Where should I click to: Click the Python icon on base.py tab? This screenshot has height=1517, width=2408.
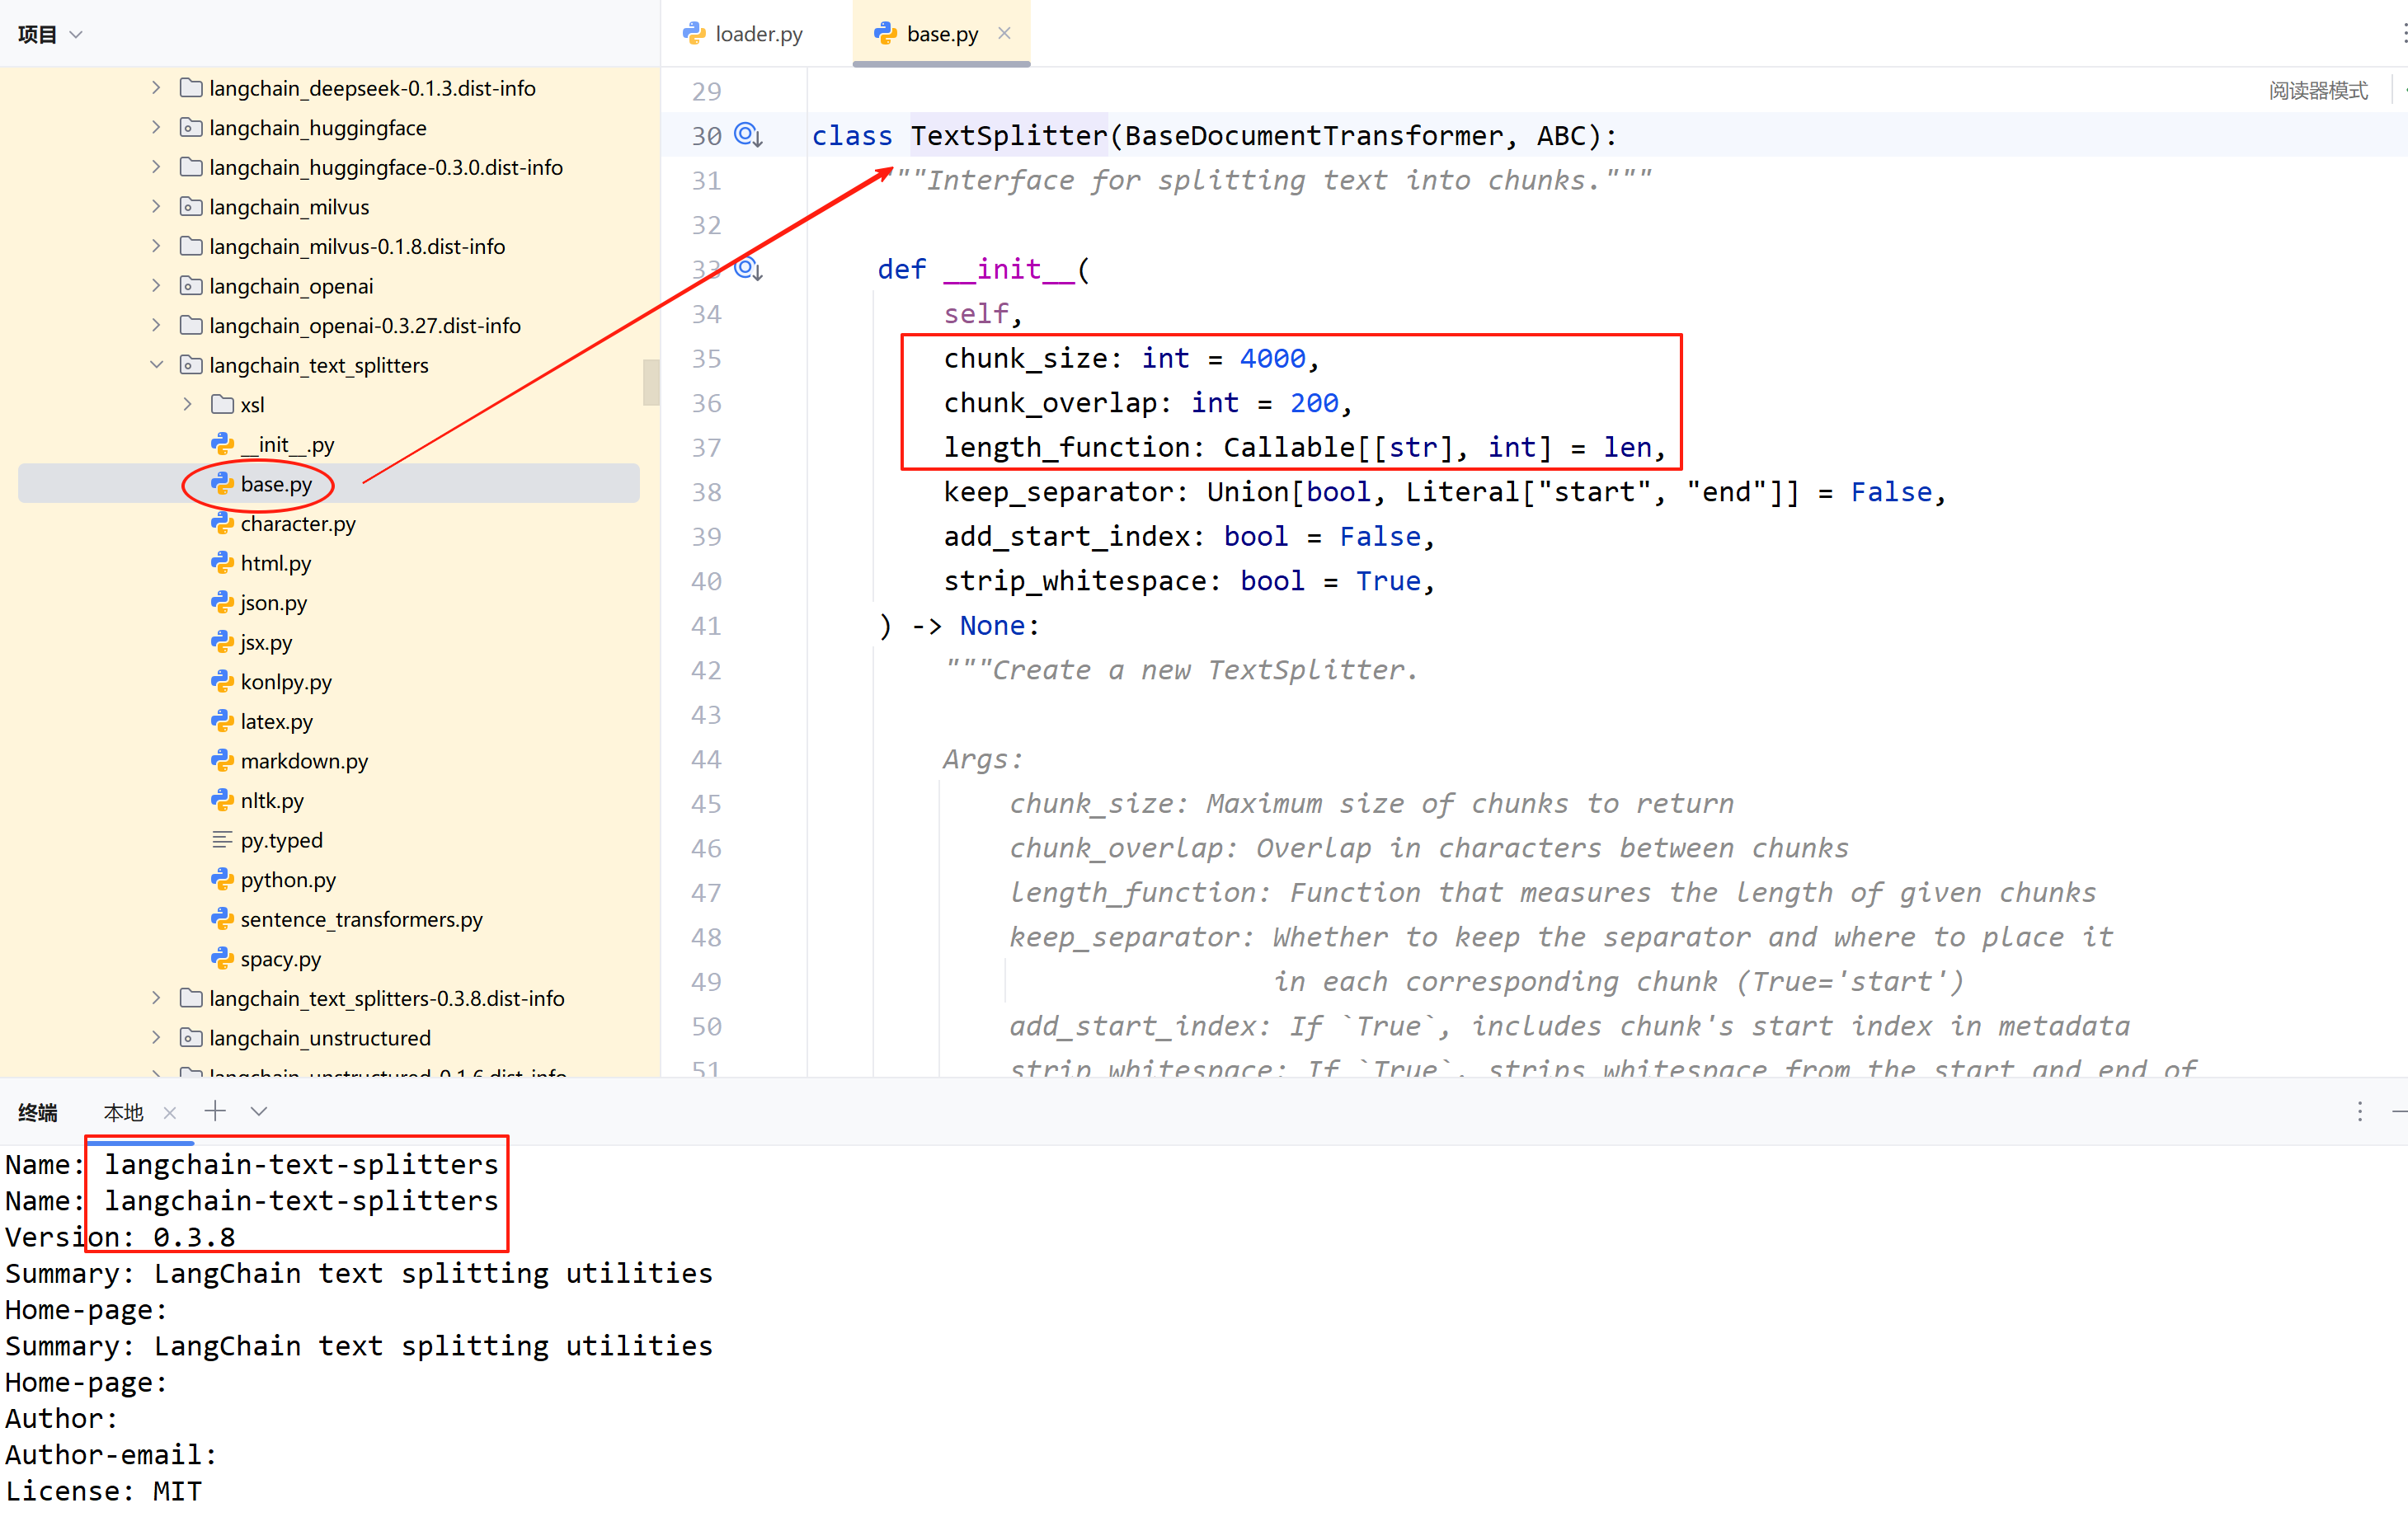click(885, 34)
